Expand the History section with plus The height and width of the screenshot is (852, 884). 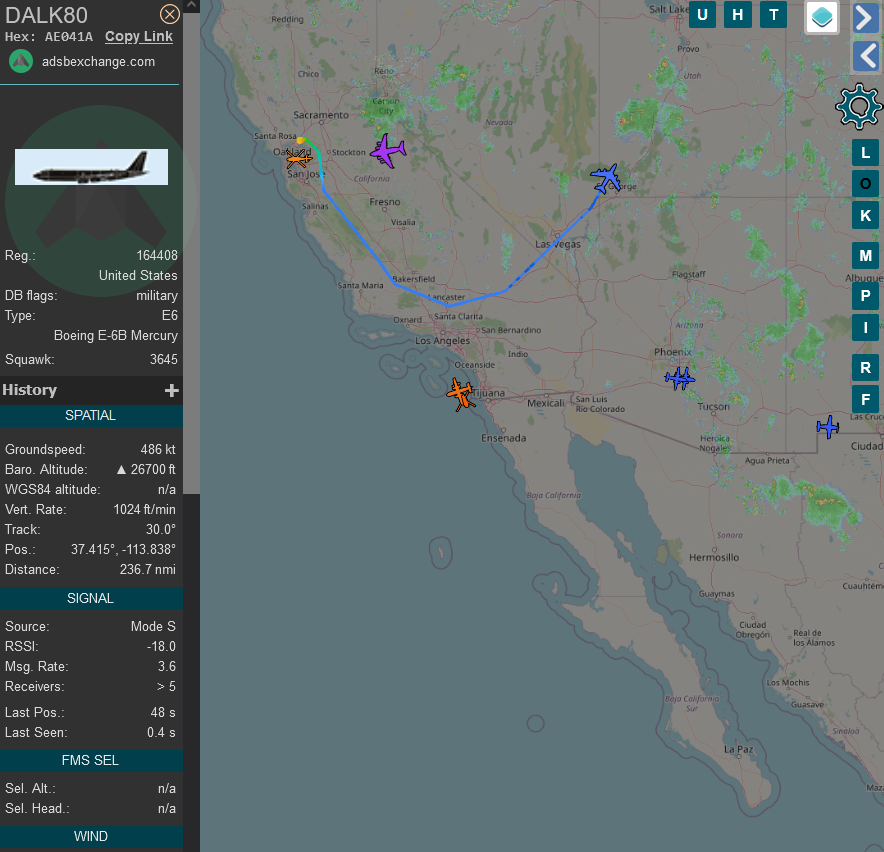coord(171,390)
